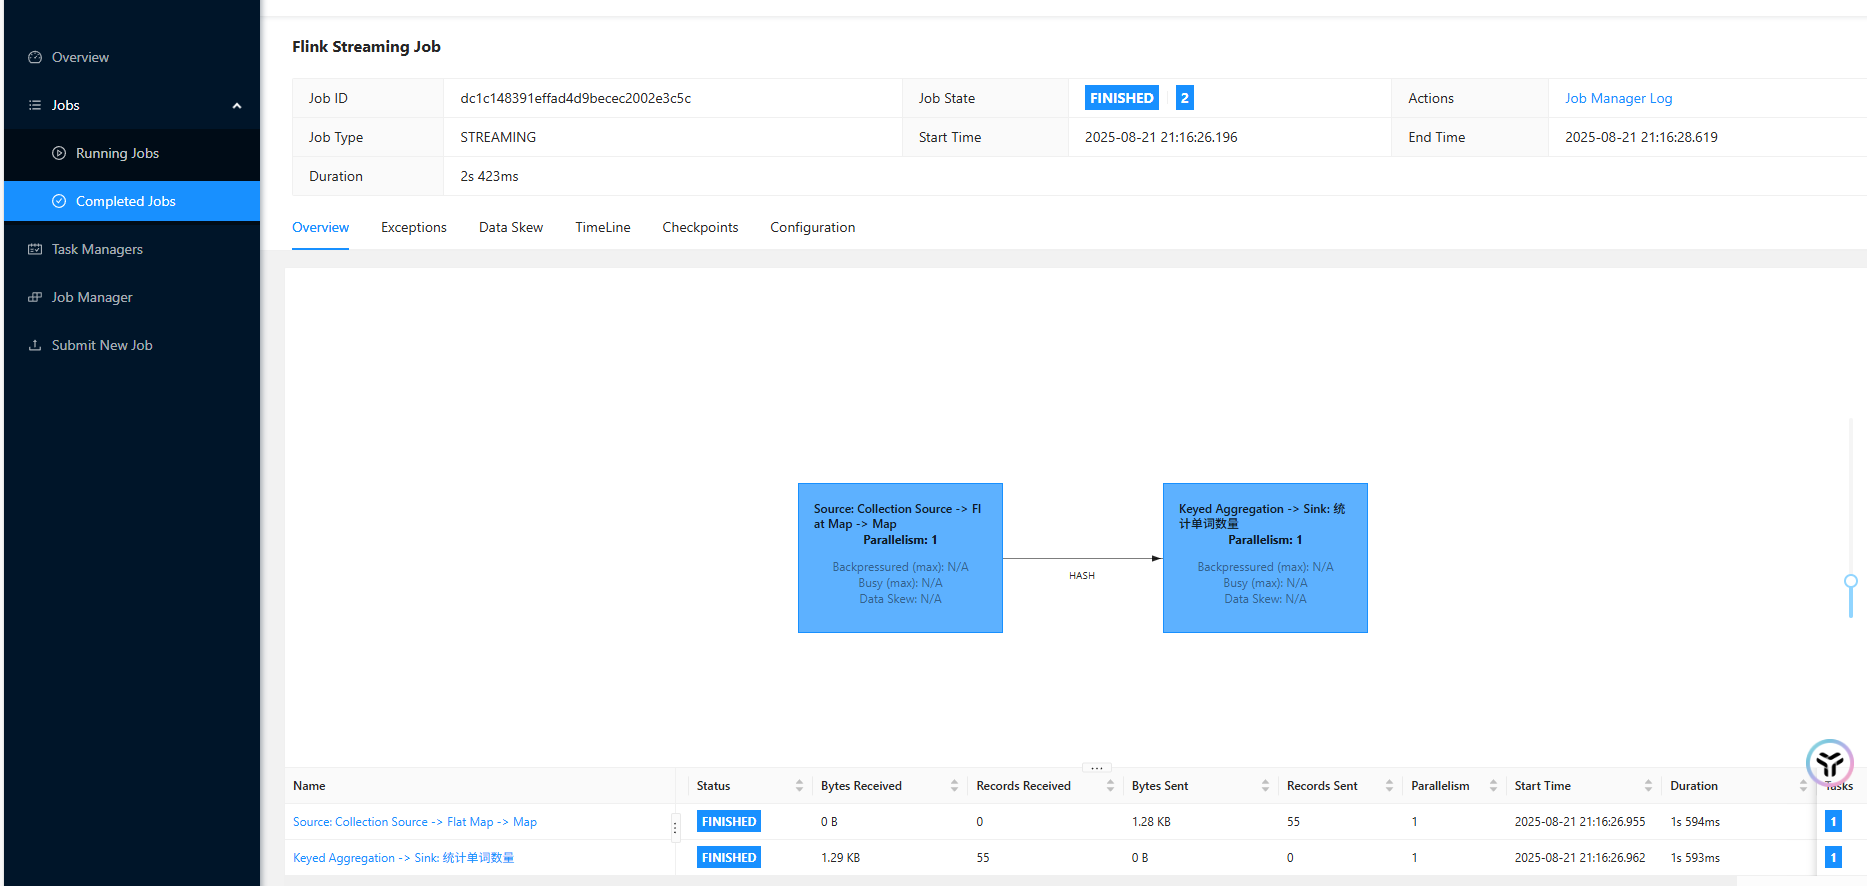Click the Running Jobs play-circle icon

click(x=59, y=153)
